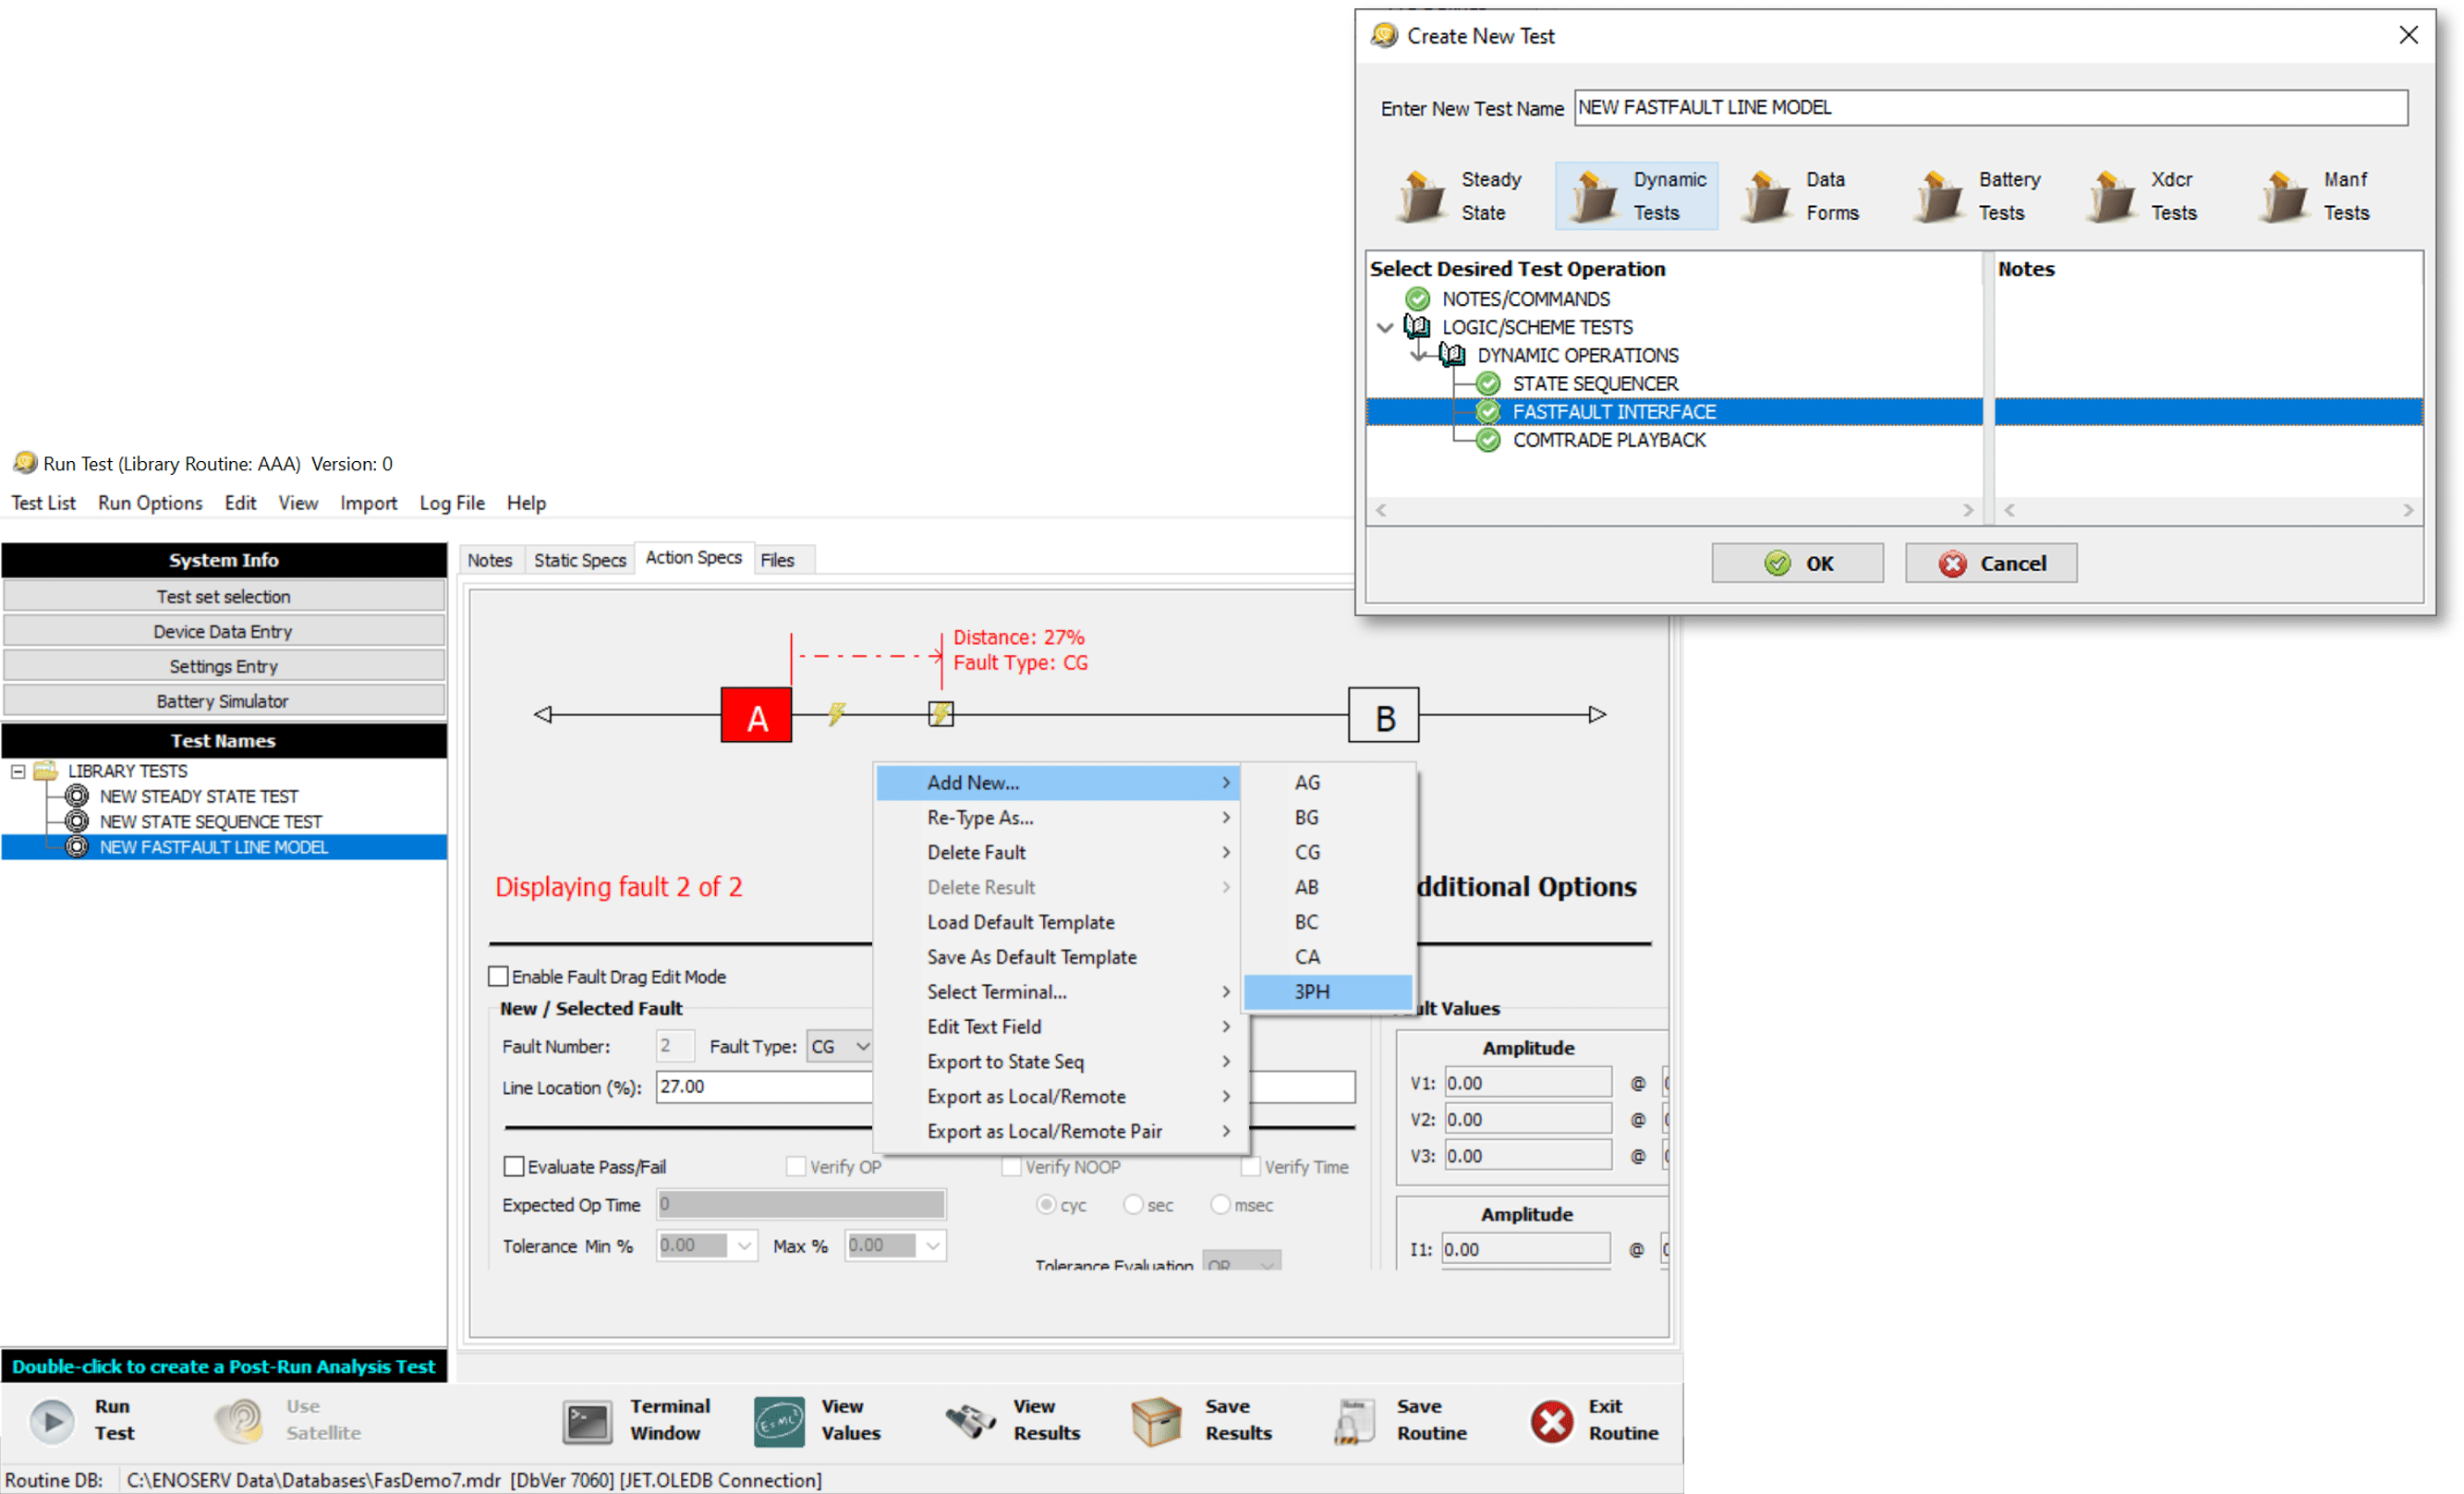Click Cancel in Create New Test
The image size is (2464, 1494).
click(1990, 563)
